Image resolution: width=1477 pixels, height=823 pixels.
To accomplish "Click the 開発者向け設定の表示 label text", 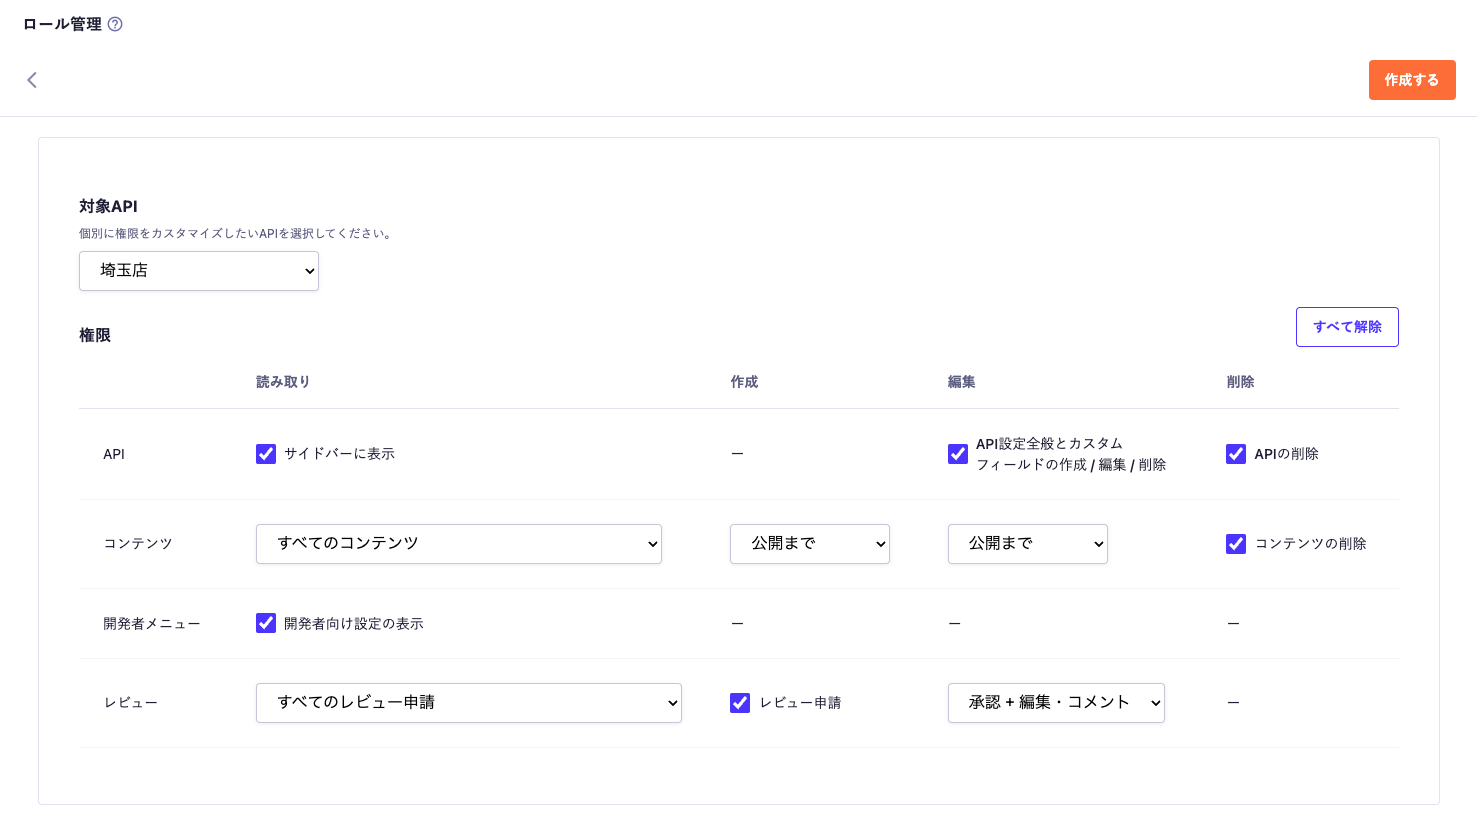I will (353, 624).
